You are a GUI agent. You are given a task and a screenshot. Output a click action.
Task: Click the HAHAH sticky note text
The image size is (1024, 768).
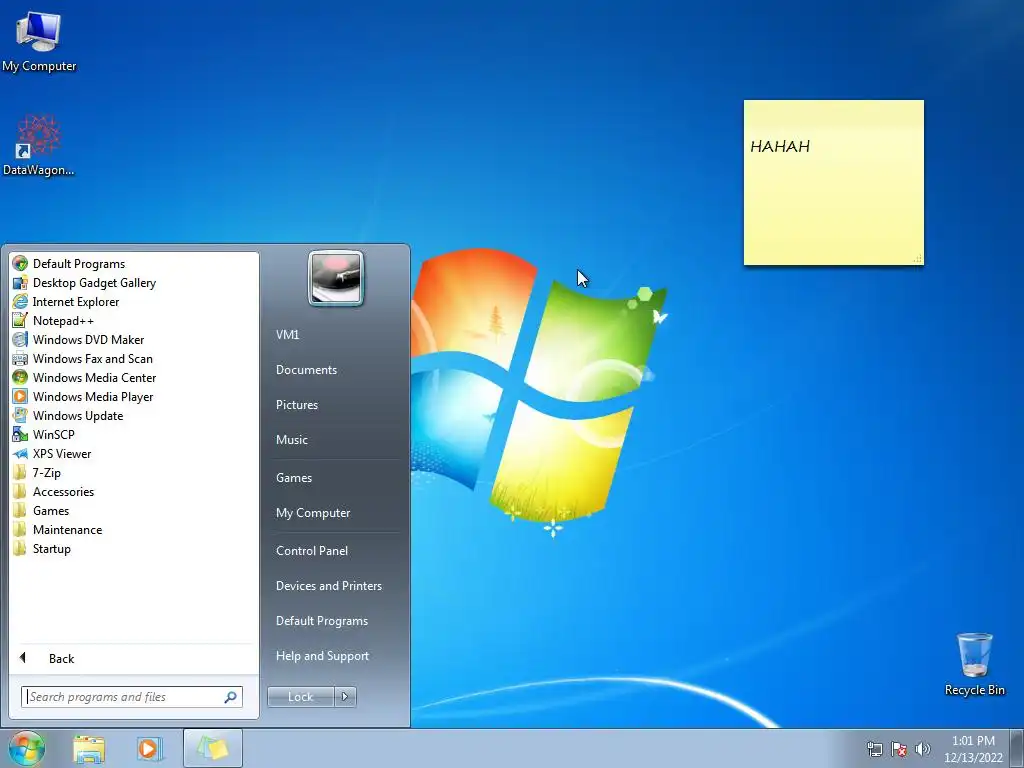click(x=780, y=146)
